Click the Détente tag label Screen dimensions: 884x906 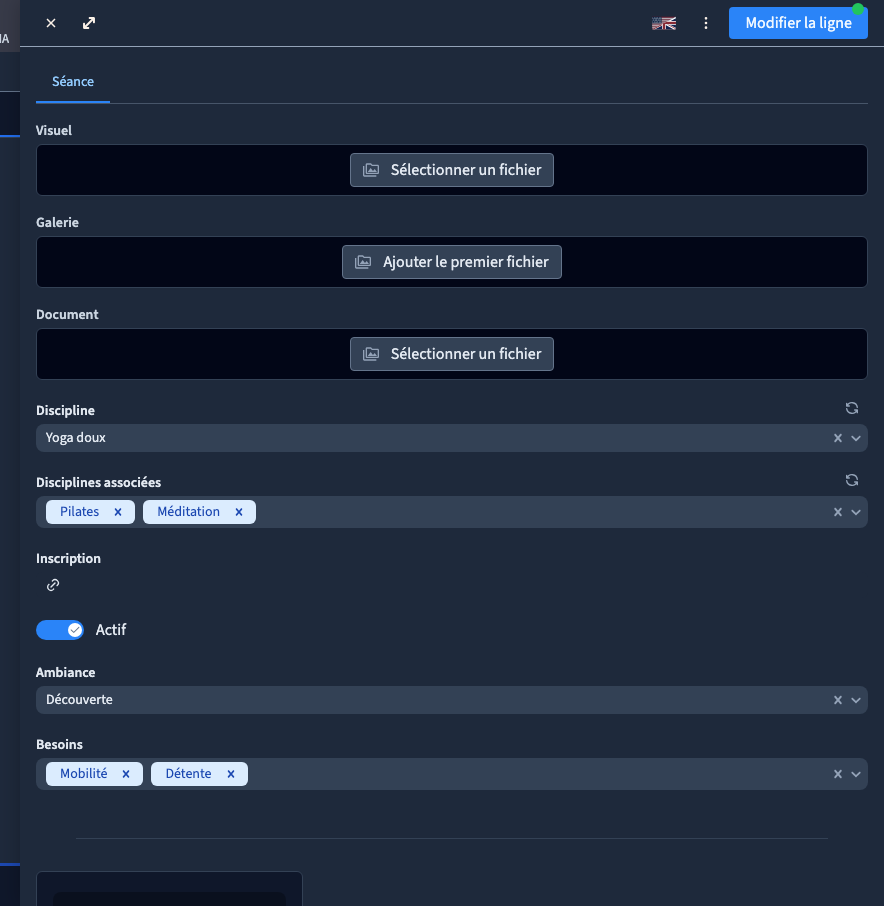pyautogui.click(x=188, y=774)
